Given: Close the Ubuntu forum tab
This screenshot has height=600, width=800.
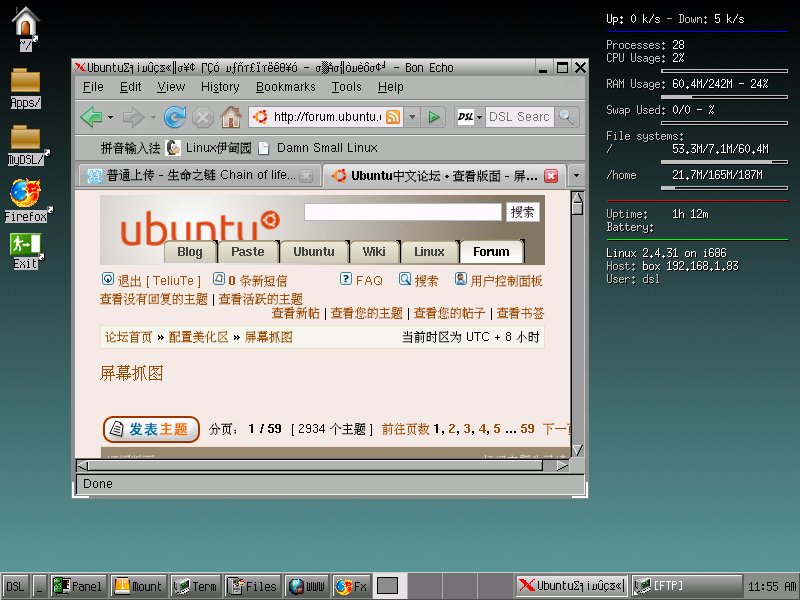Looking at the screenshot, I should (551, 176).
